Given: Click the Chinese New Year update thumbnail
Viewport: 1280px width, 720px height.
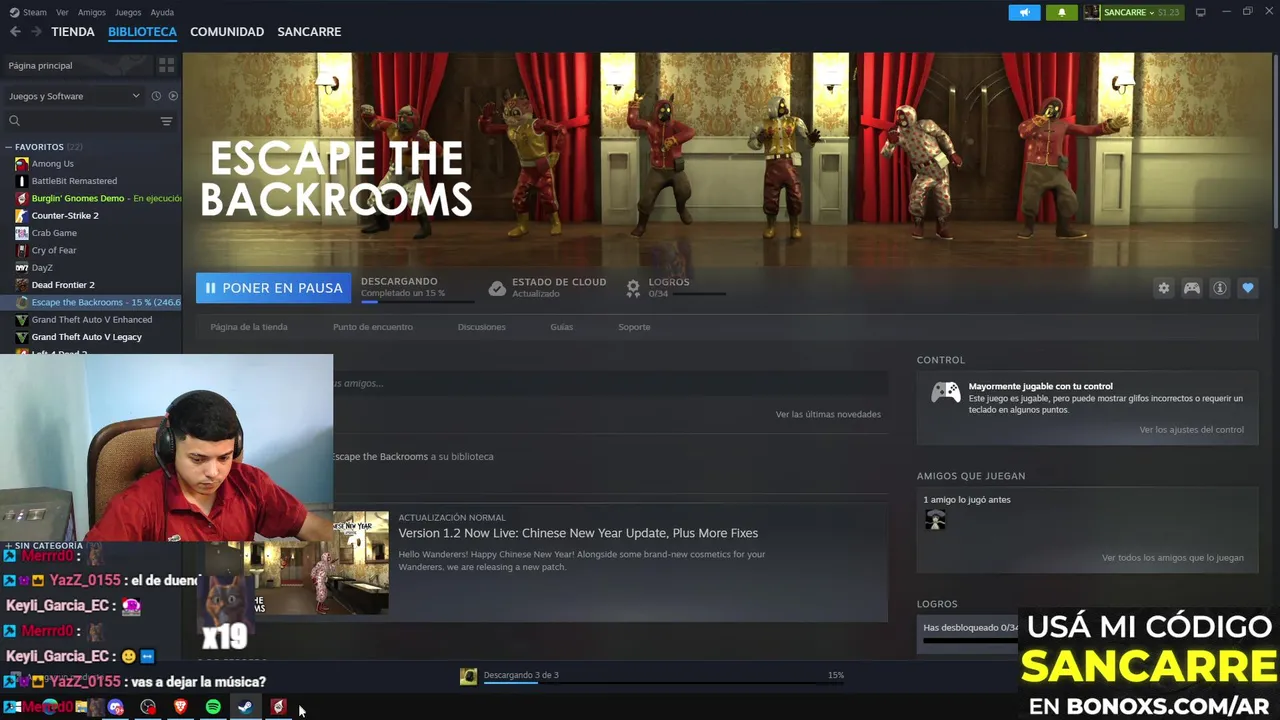Looking at the screenshot, I should [361, 563].
